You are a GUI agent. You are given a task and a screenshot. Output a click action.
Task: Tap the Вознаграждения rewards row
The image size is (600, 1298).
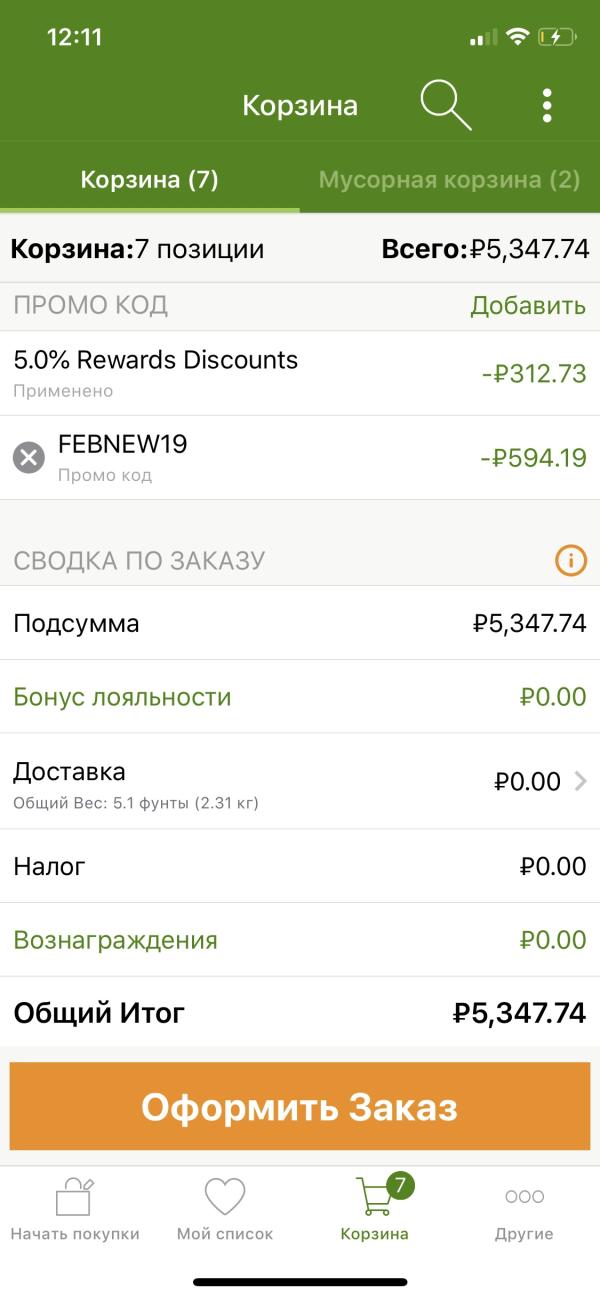click(x=300, y=940)
